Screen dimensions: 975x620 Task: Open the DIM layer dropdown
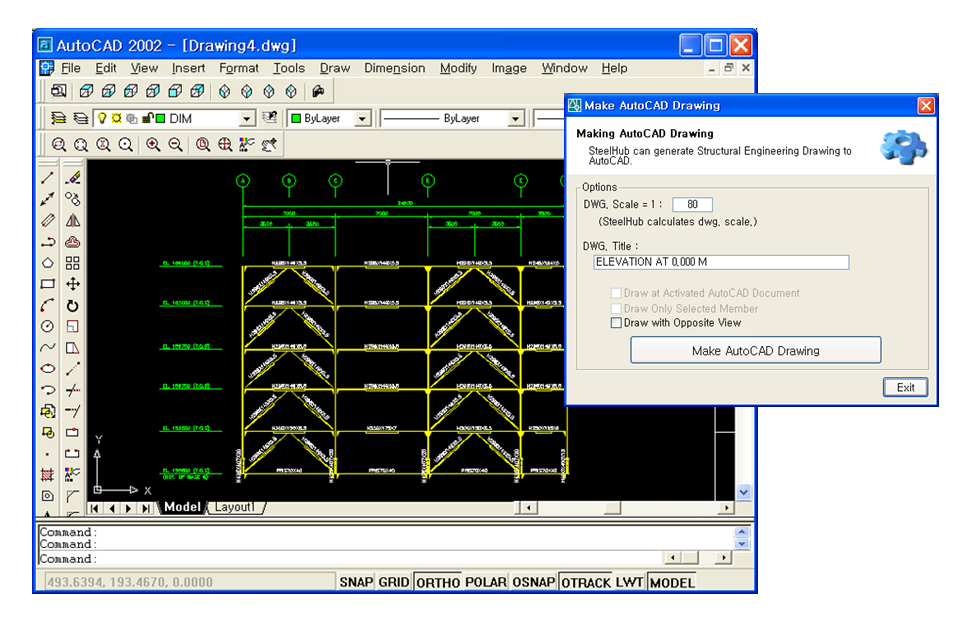pyautogui.click(x=247, y=118)
